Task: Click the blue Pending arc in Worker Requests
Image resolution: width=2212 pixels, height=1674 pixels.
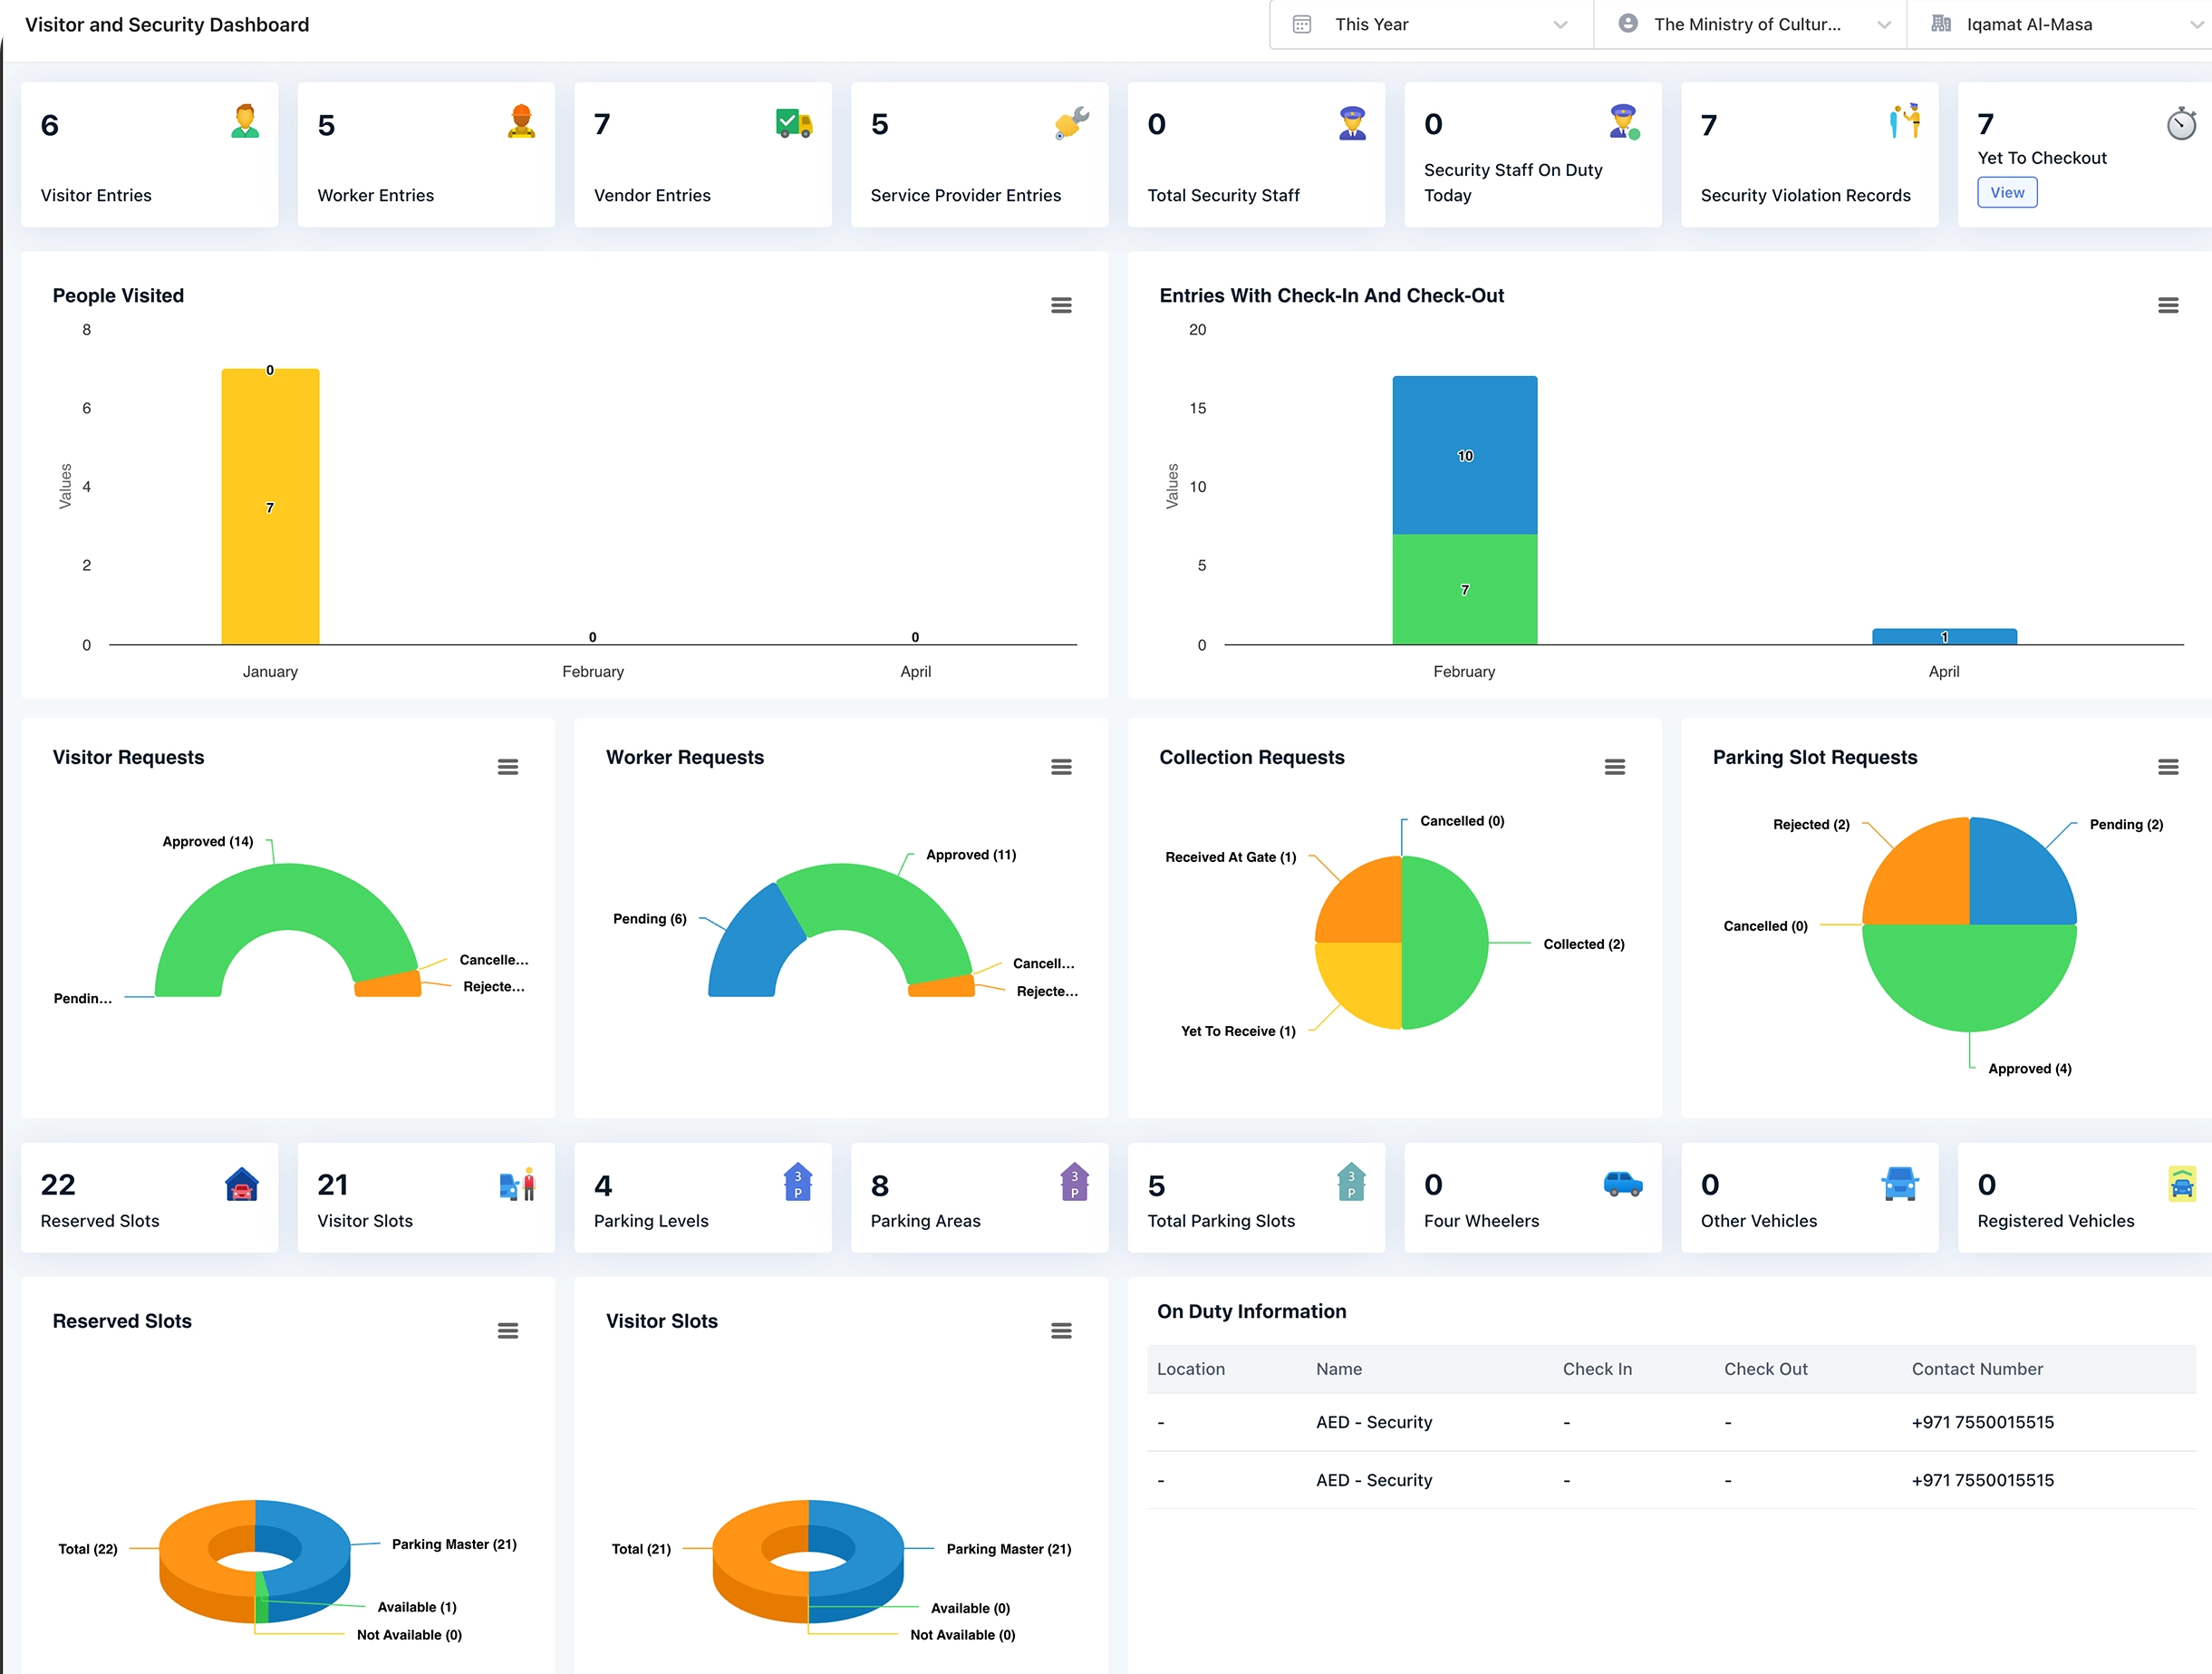Action: tap(750, 947)
